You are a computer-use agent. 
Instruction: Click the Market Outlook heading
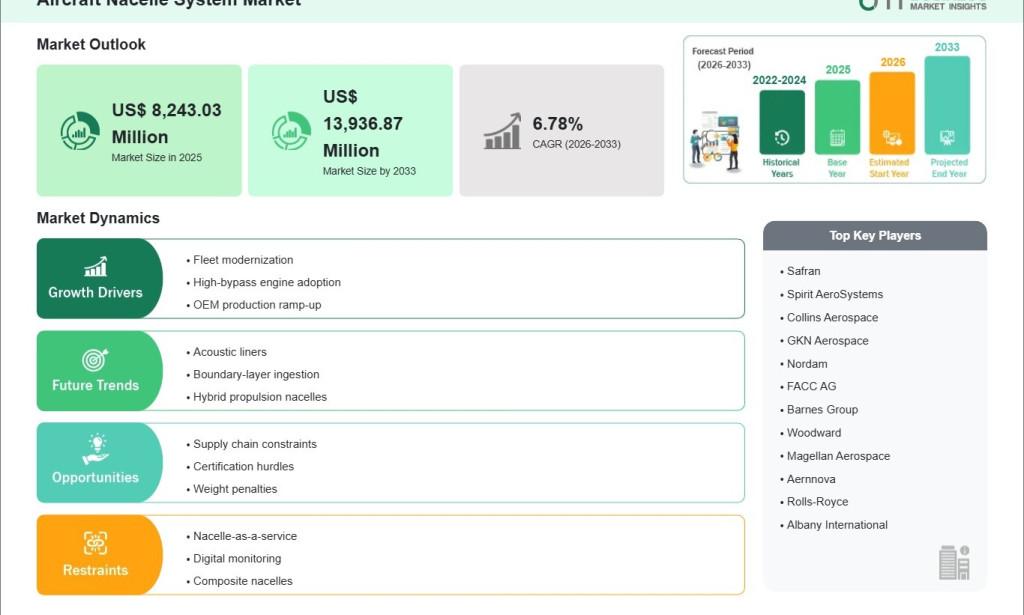[x=91, y=44]
